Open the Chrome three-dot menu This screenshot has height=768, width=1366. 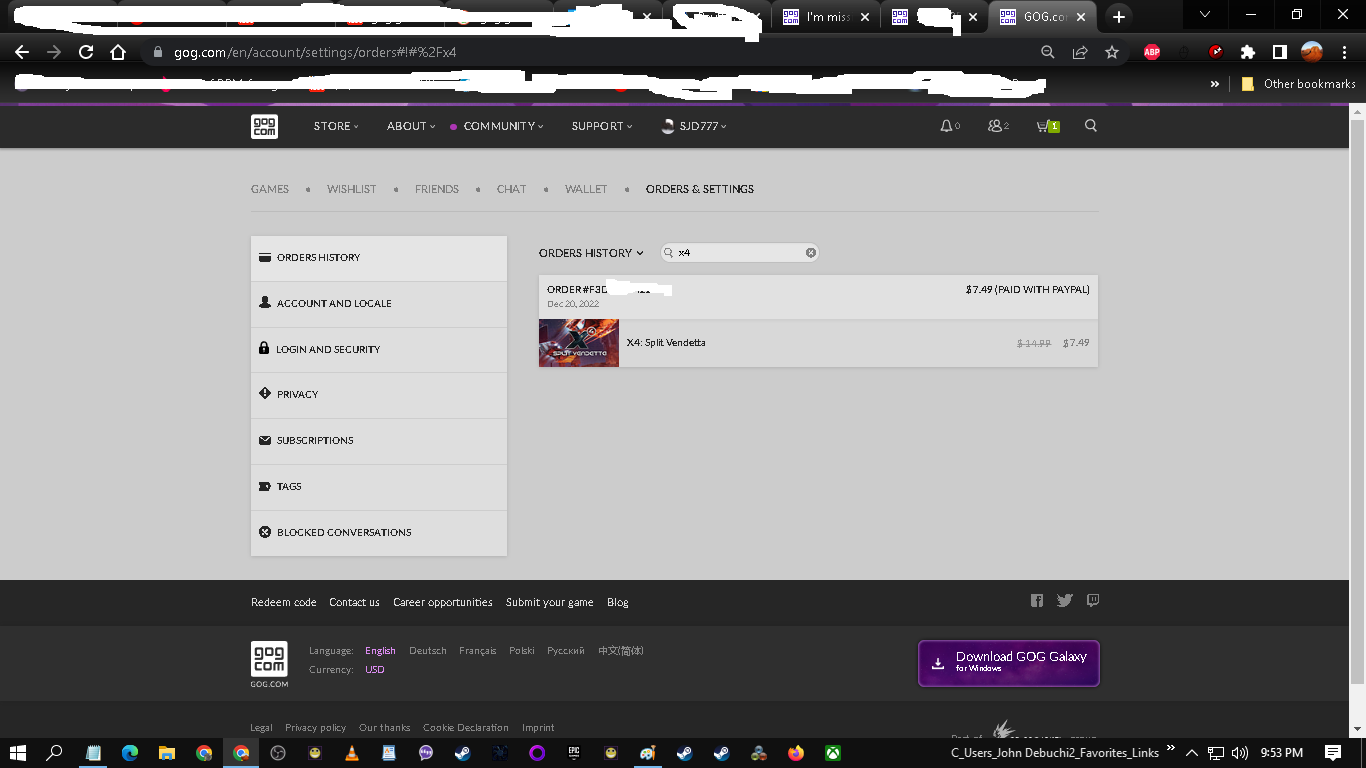click(x=1344, y=52)
